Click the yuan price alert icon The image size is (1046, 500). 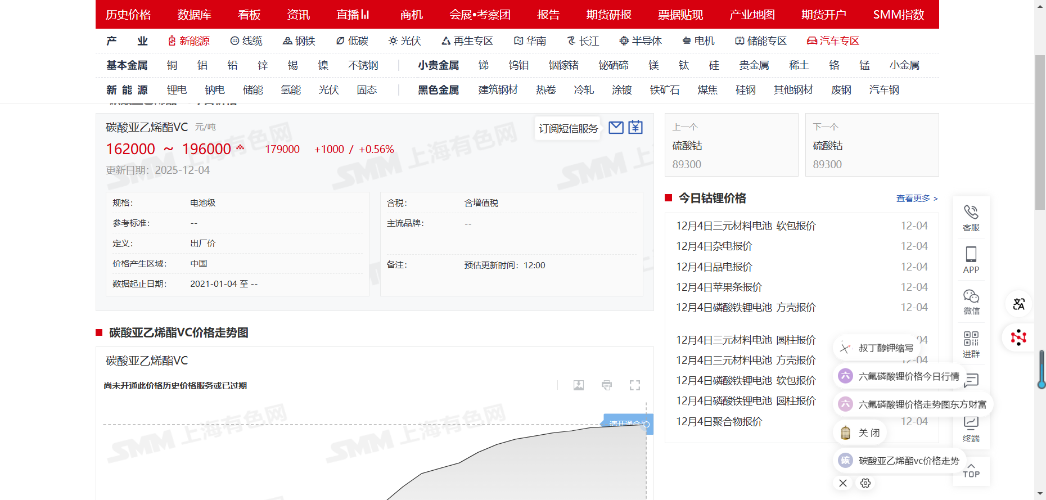click(636, 127)
